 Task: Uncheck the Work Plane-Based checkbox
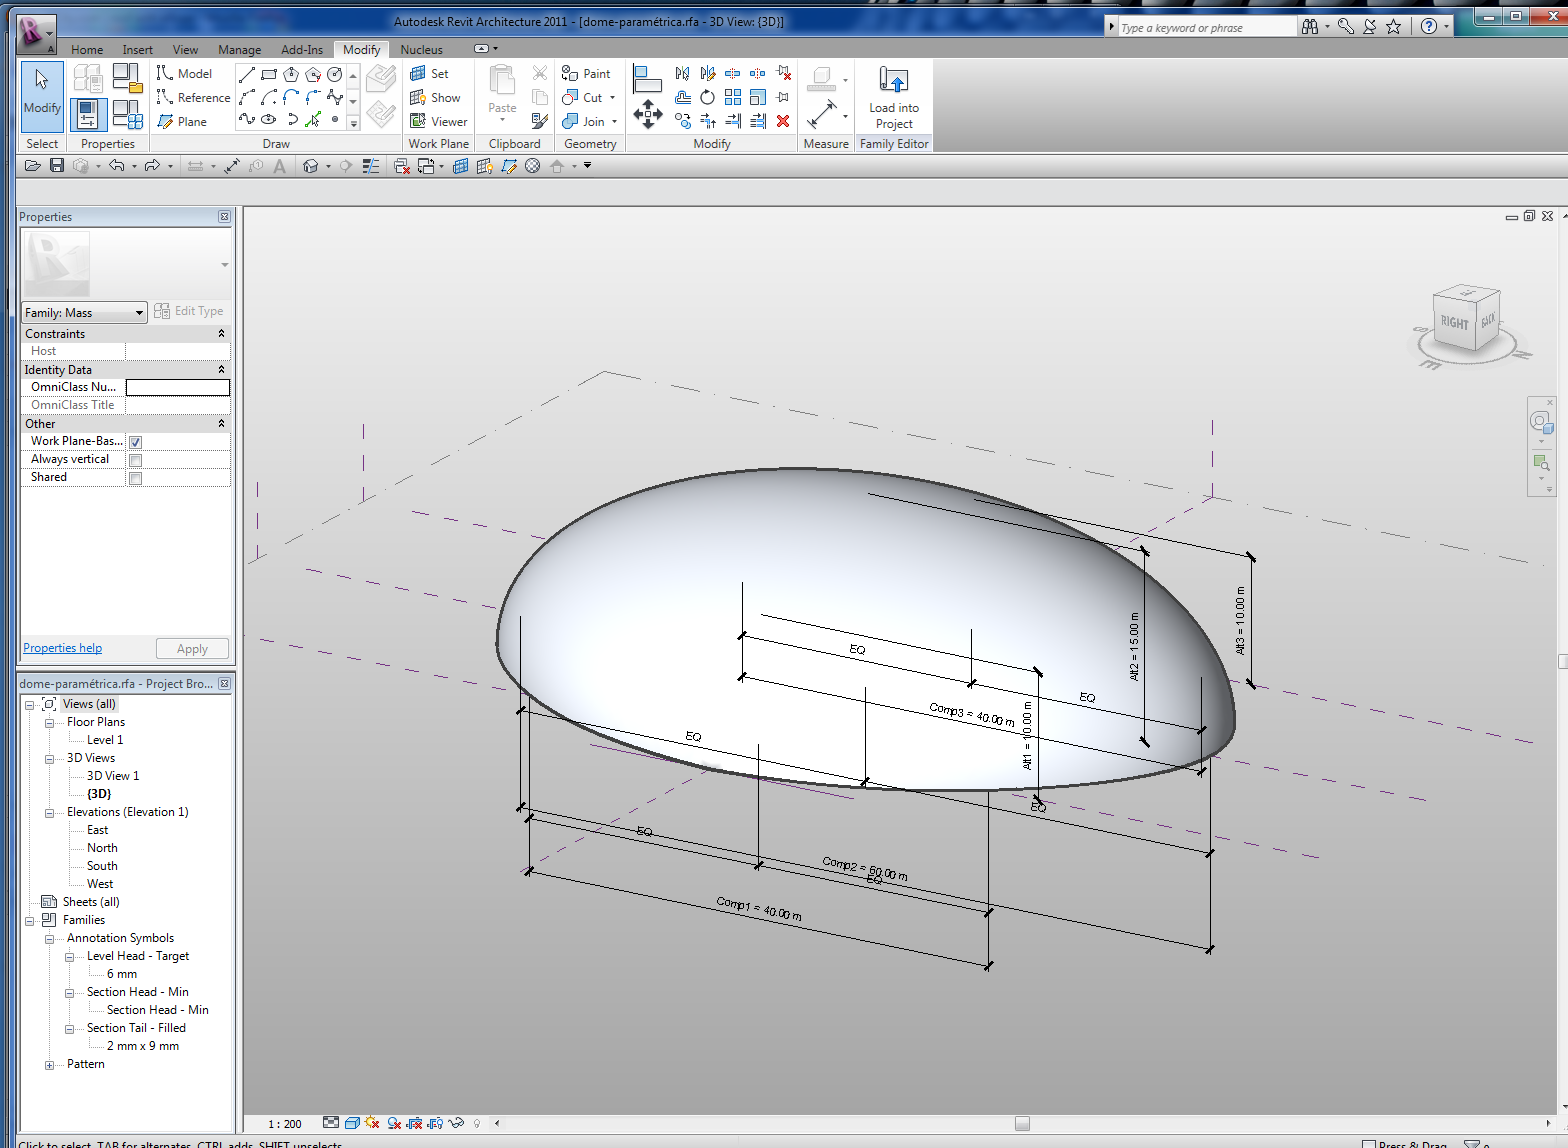point(136,442)
